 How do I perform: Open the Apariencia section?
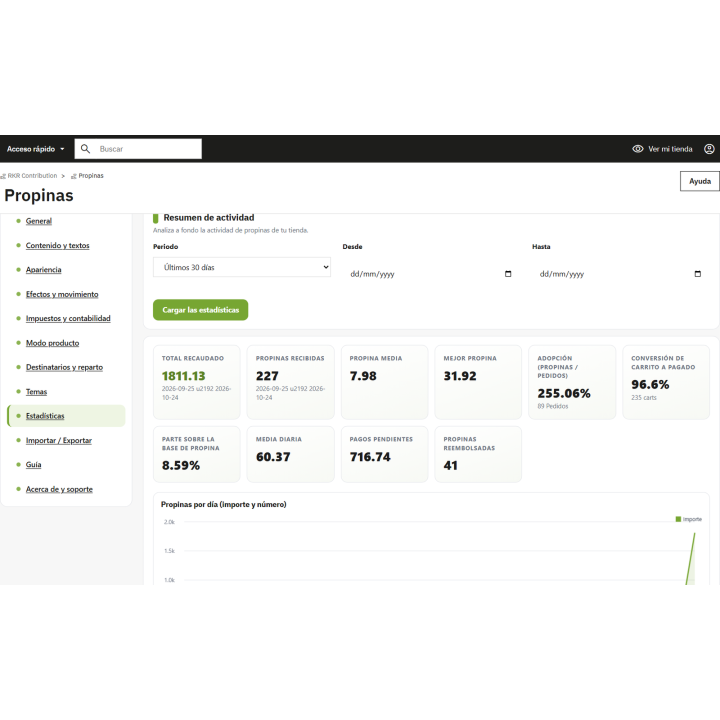[43, 270]
